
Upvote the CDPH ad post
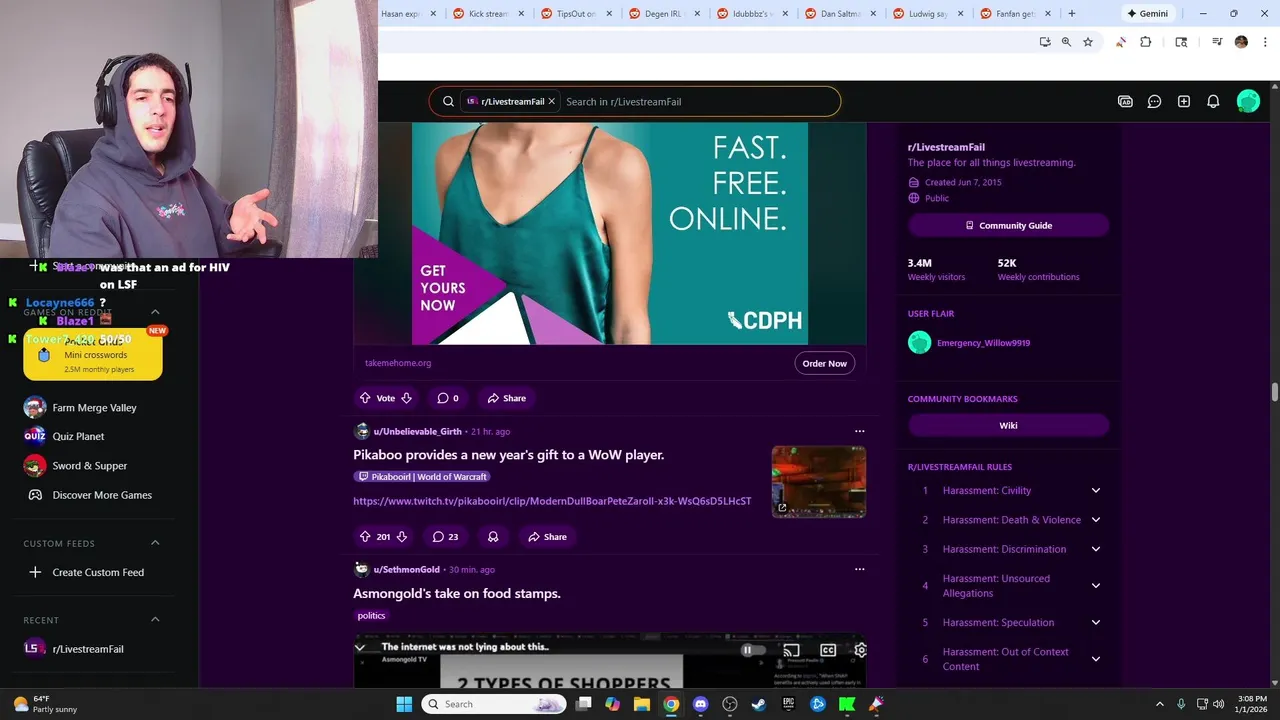click(365, 398)
